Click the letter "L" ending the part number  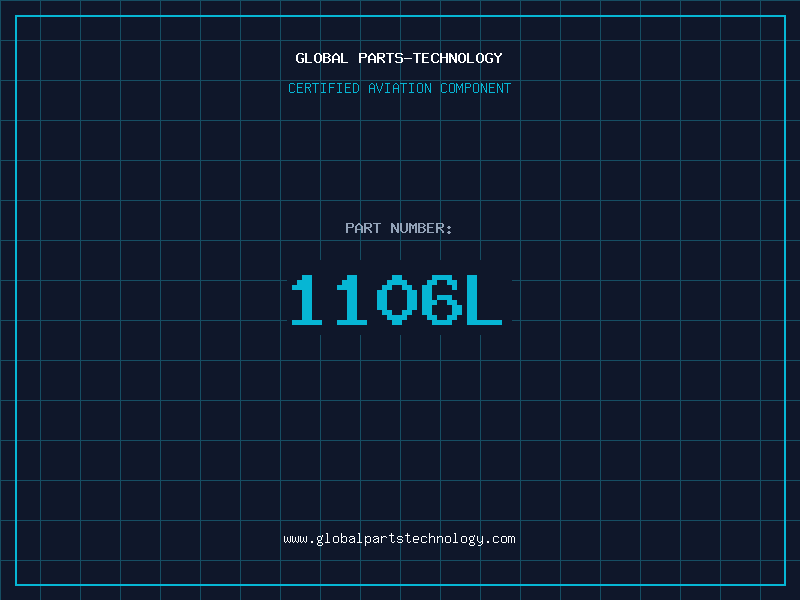485,300
